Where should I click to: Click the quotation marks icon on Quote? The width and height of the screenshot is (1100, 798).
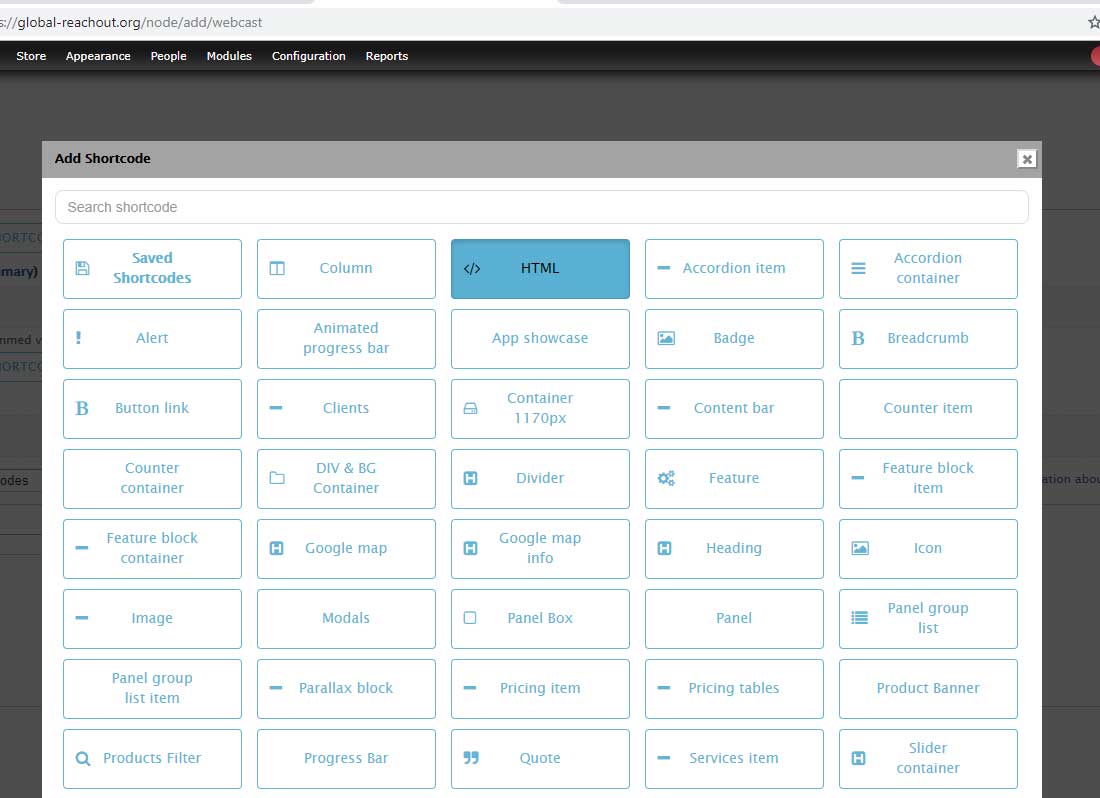point(471,758)
